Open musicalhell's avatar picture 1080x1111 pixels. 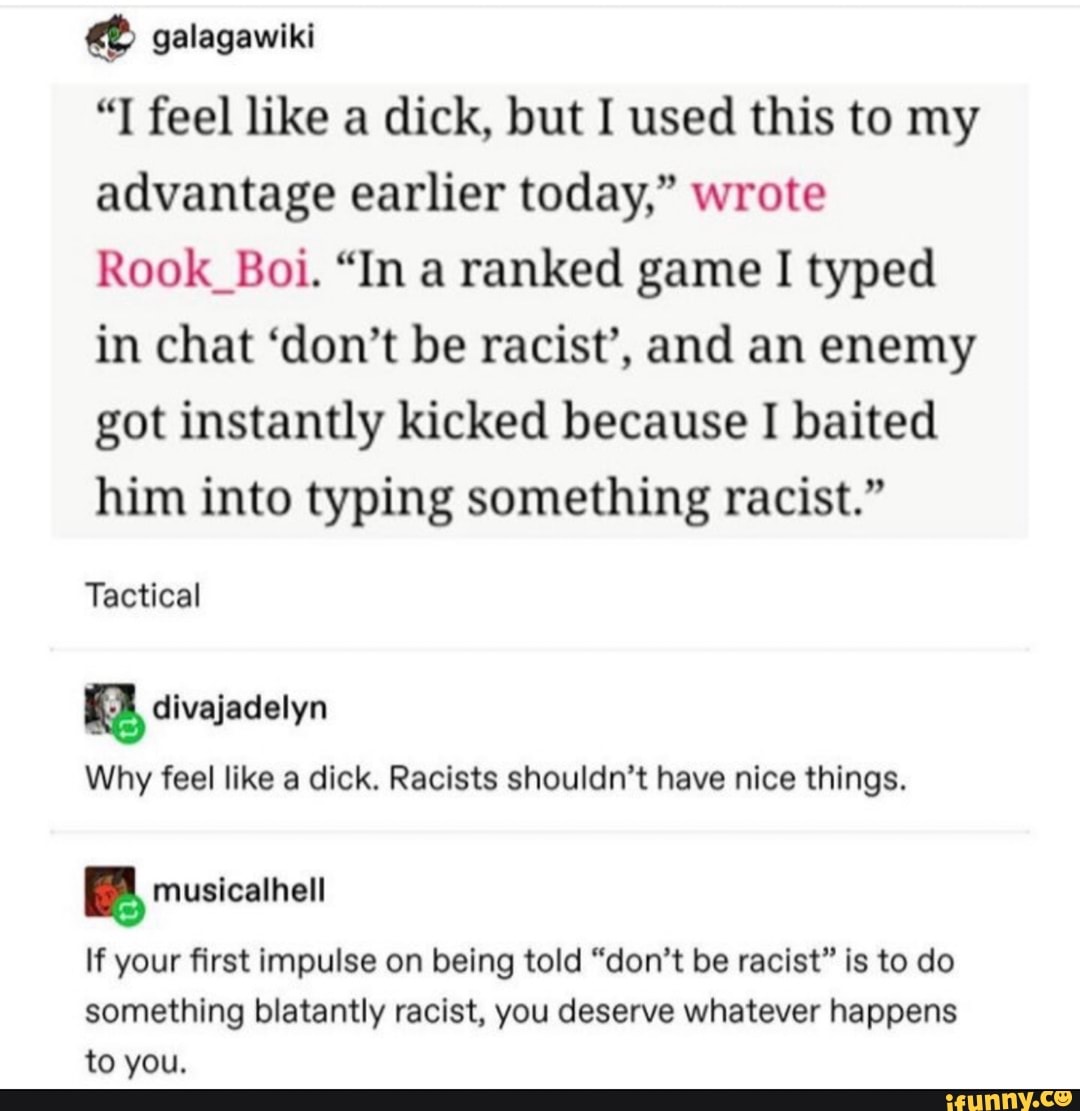pyautogui.click(x=109, y=891)
